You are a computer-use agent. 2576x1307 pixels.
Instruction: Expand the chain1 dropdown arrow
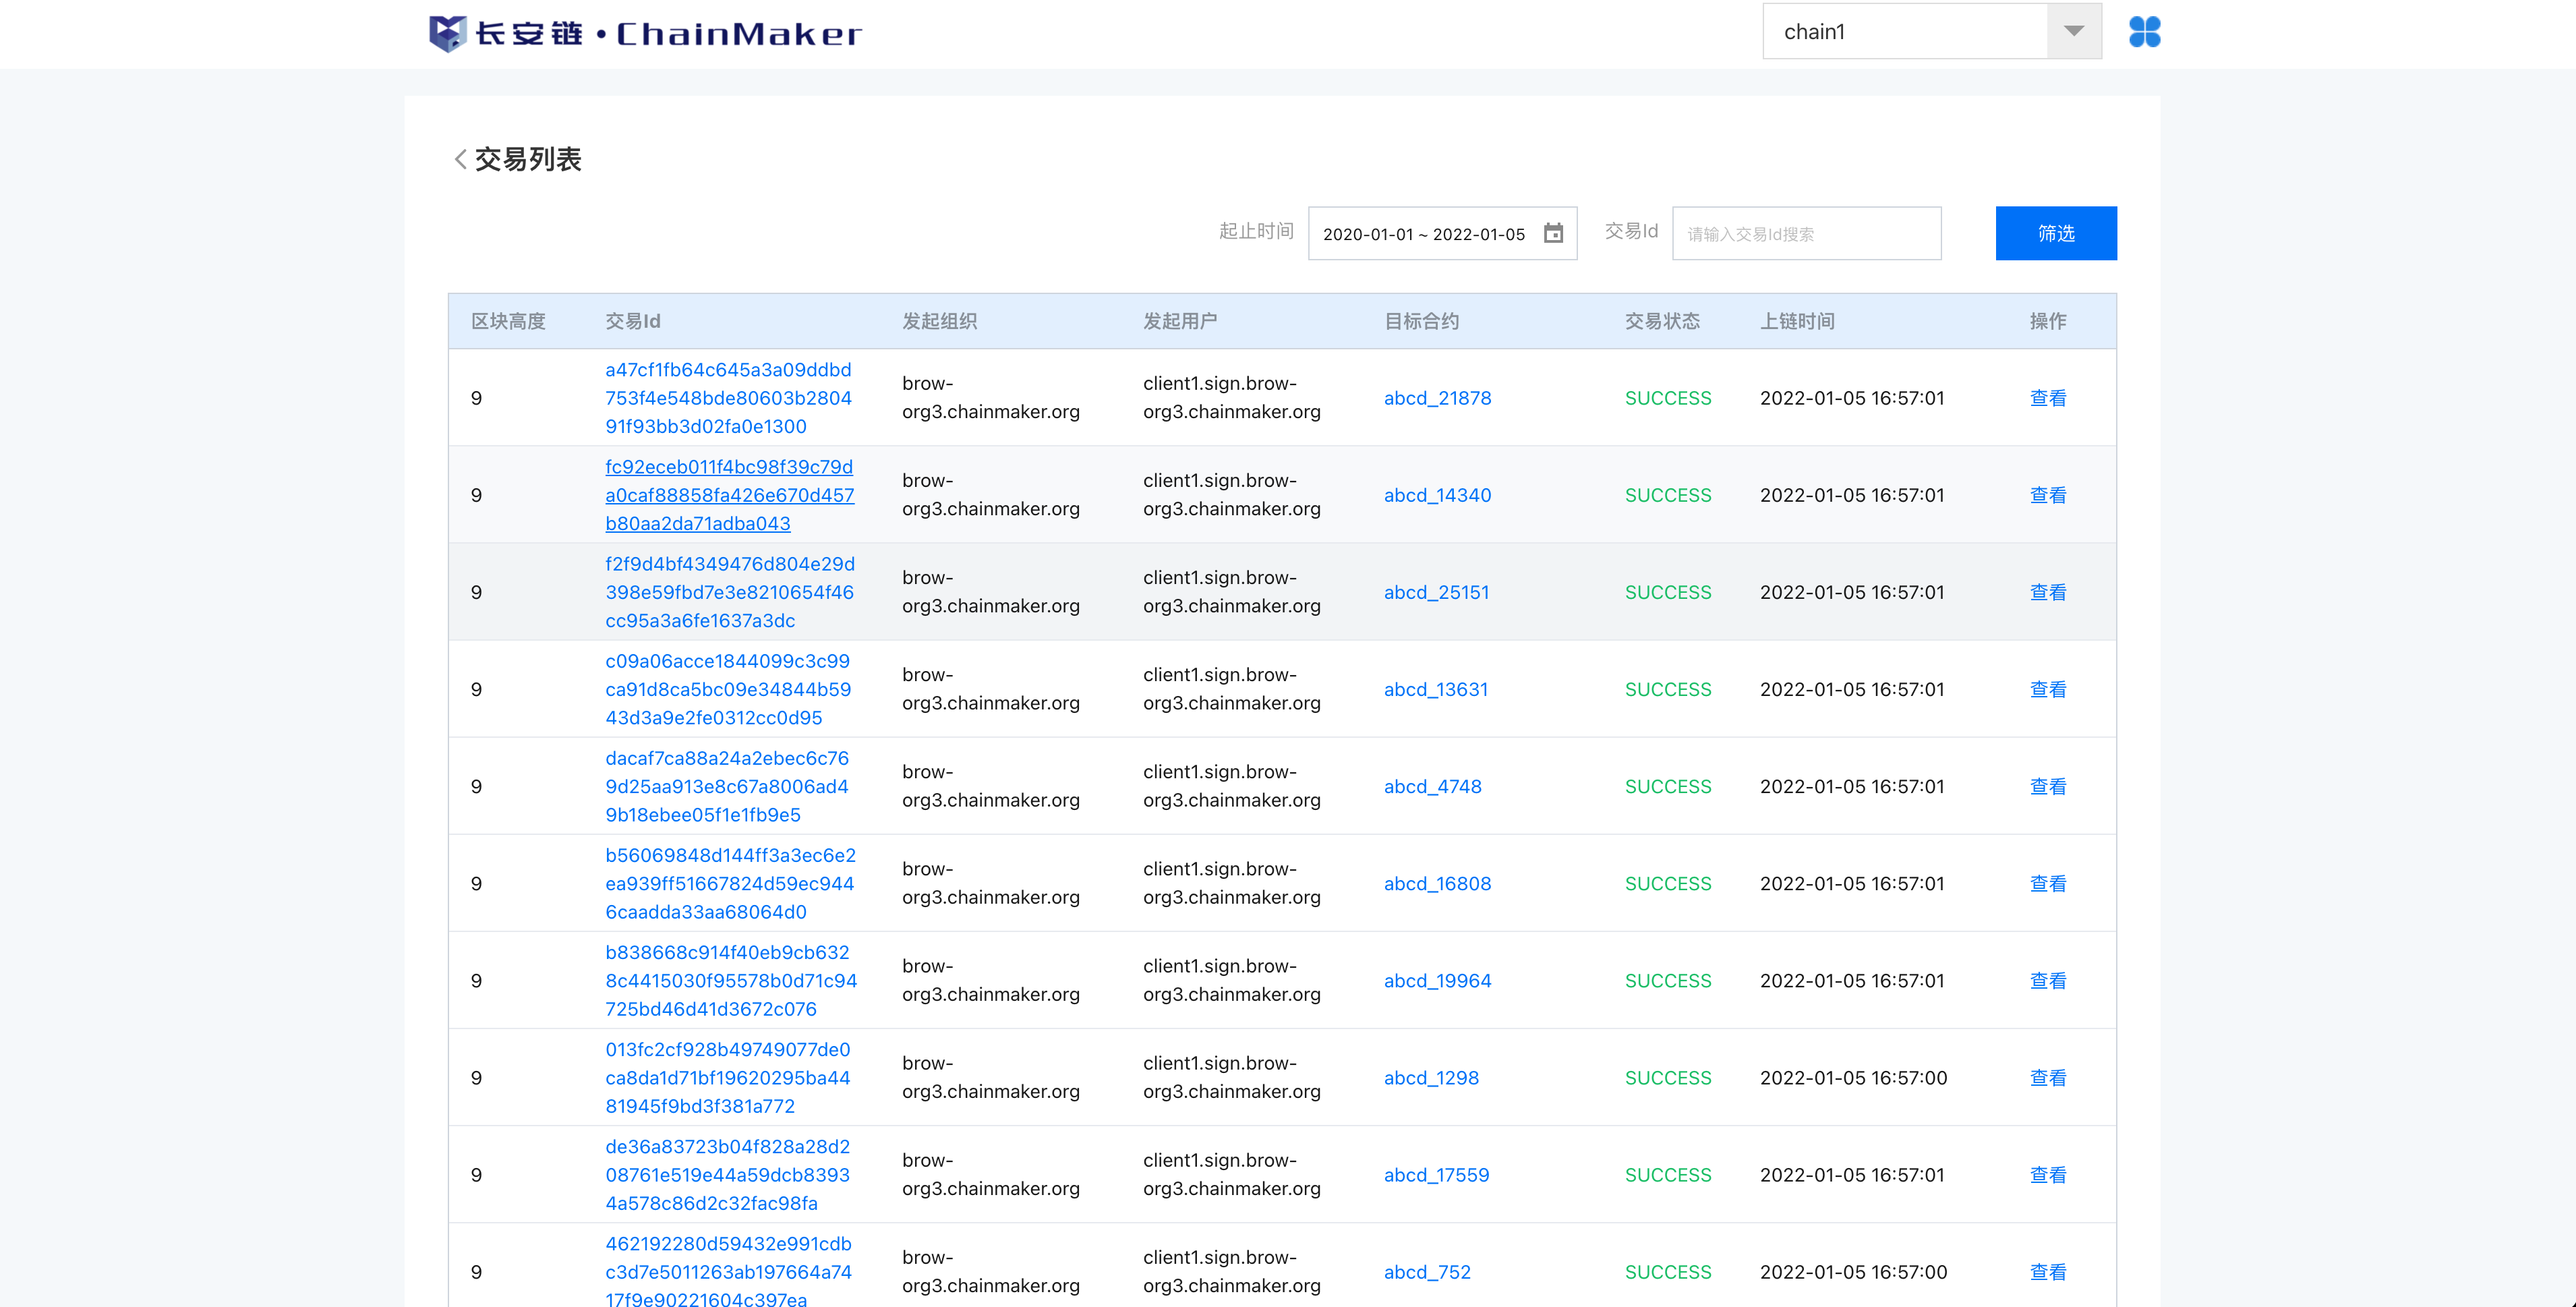(x=2074, y=31)
